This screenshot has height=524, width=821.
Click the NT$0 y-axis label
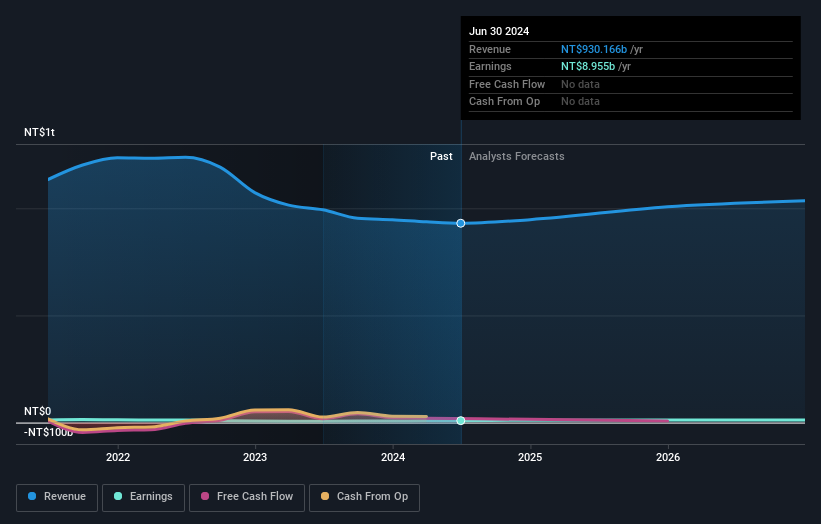38,411
